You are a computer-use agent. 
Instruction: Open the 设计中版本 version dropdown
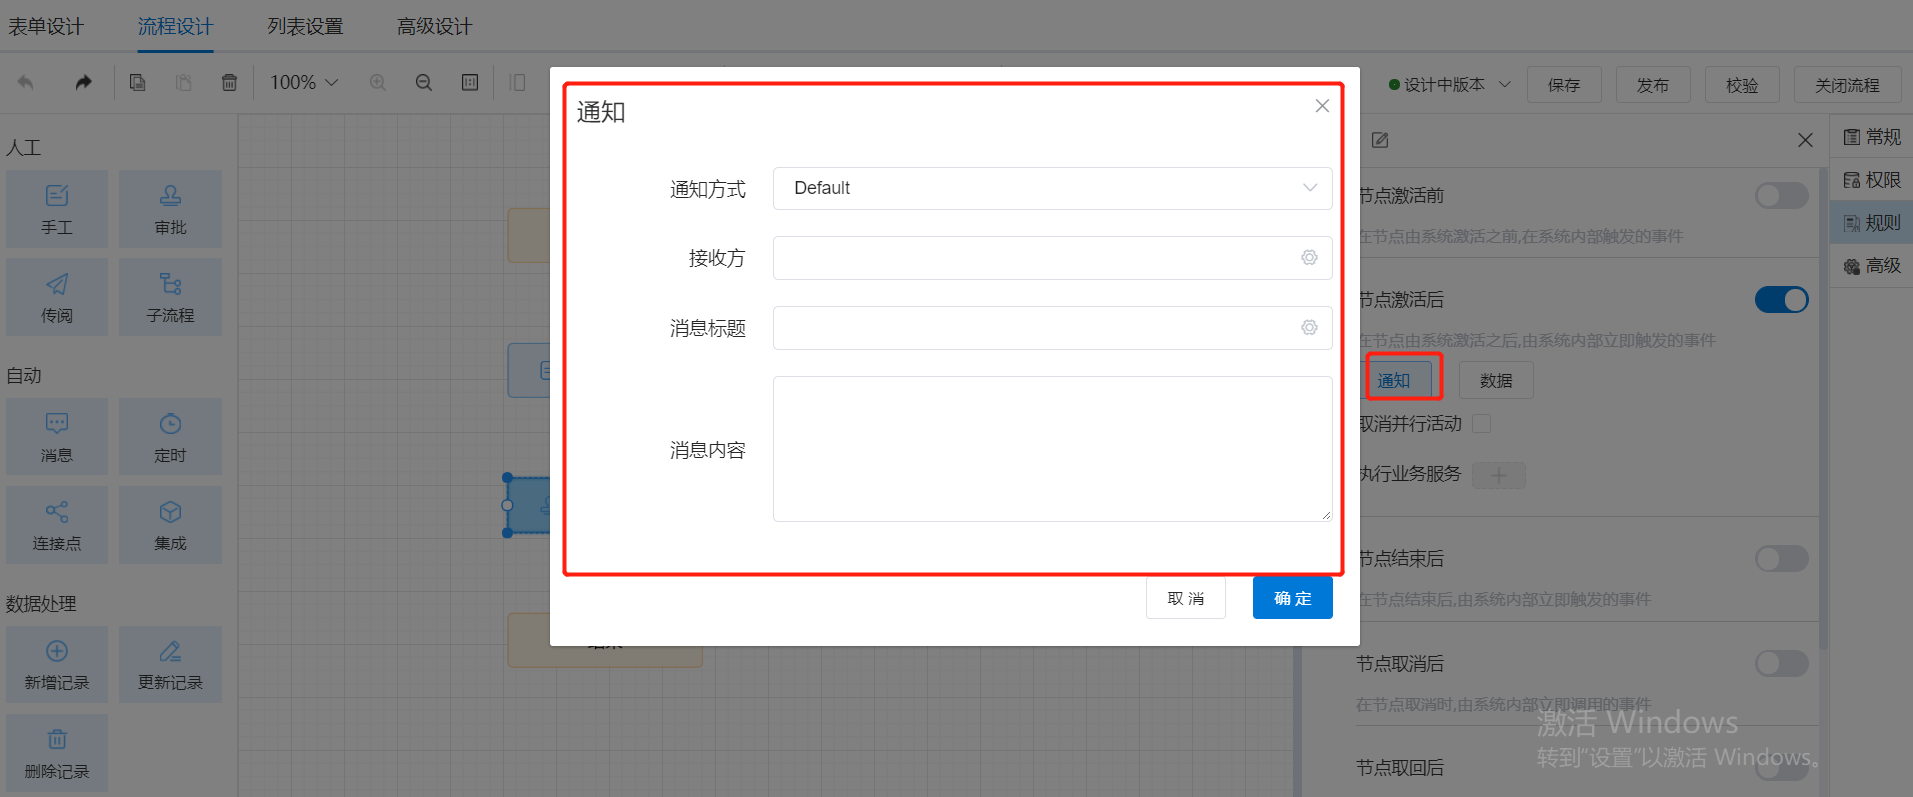(1450, 85)
